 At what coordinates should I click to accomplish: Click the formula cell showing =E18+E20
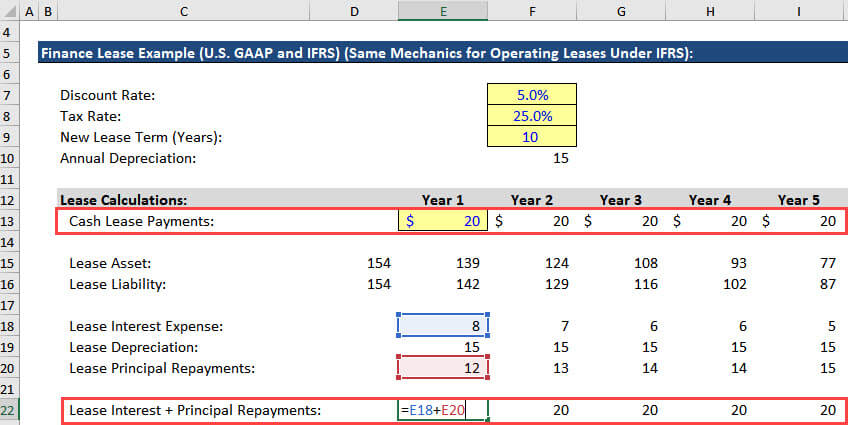click(443, 410)
